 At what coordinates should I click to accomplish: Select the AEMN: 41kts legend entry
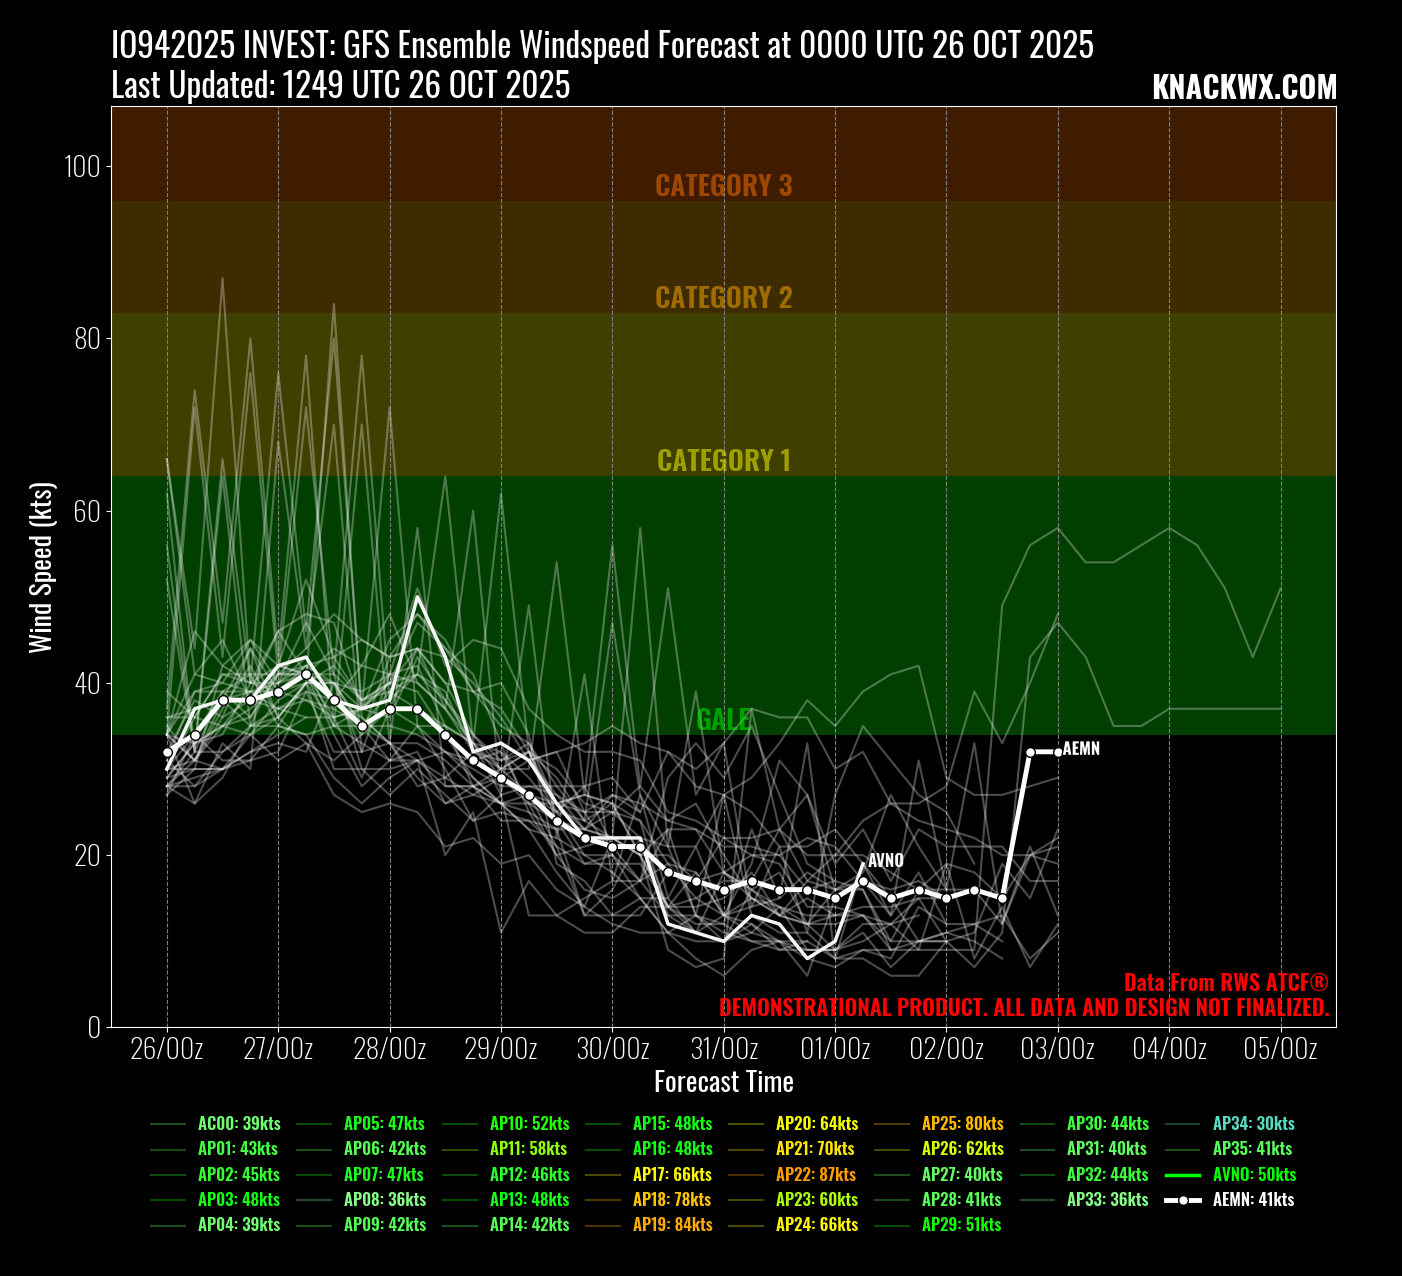pyautogui.click(x=1252, y=1199)
